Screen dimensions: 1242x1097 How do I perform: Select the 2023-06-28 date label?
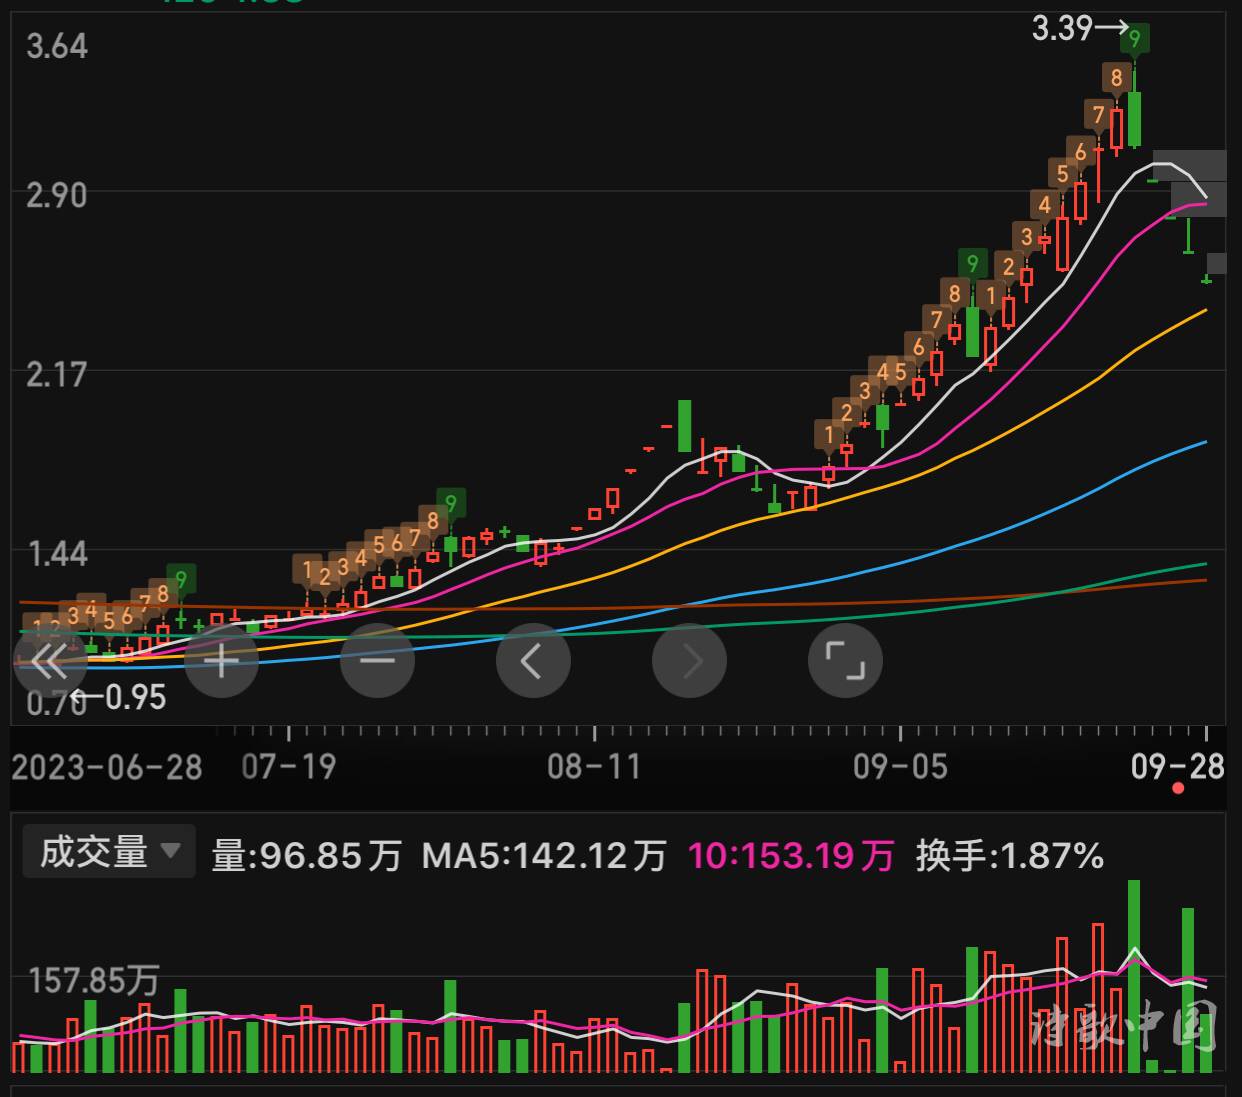pyautogui.click(x=107, y=768)
